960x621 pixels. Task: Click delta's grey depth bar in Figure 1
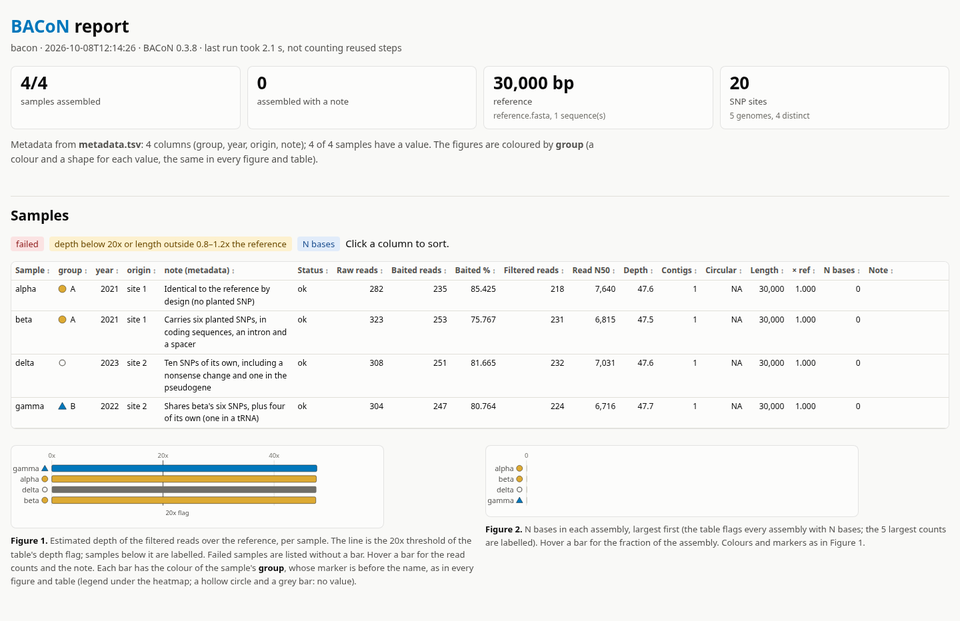pyautogui.click(x=184, y=490)
